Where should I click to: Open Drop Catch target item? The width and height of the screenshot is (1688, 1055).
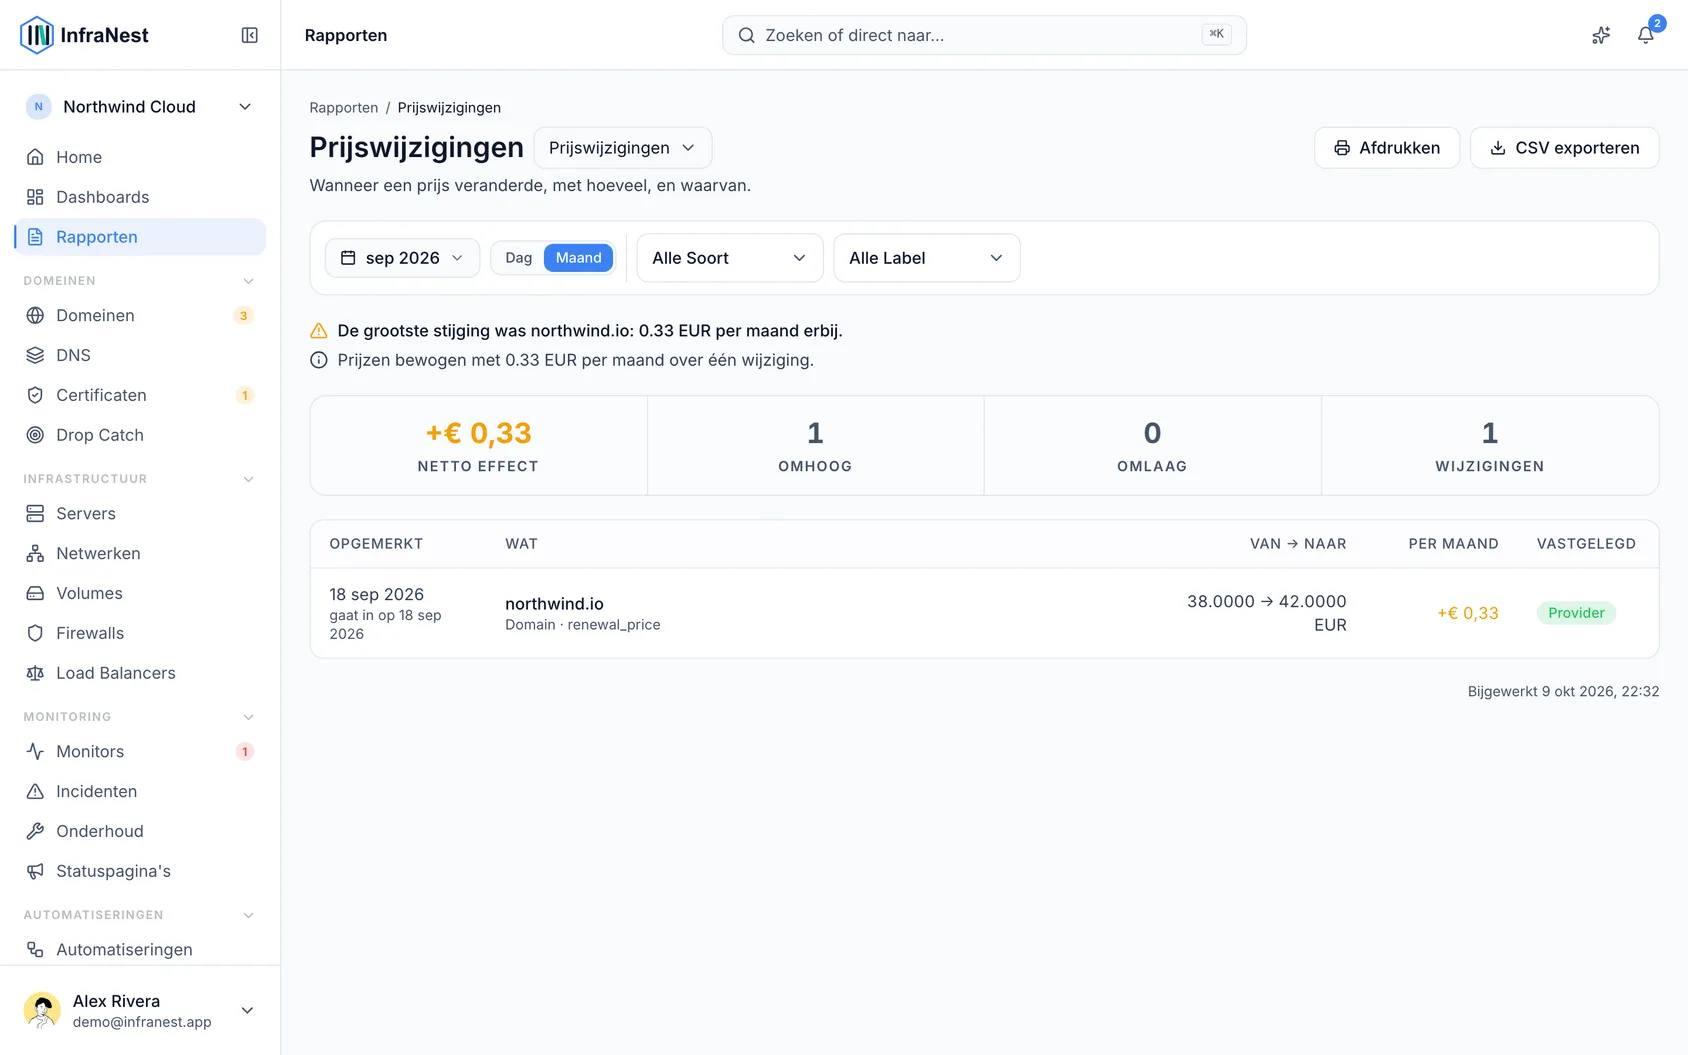pos(140,435)
